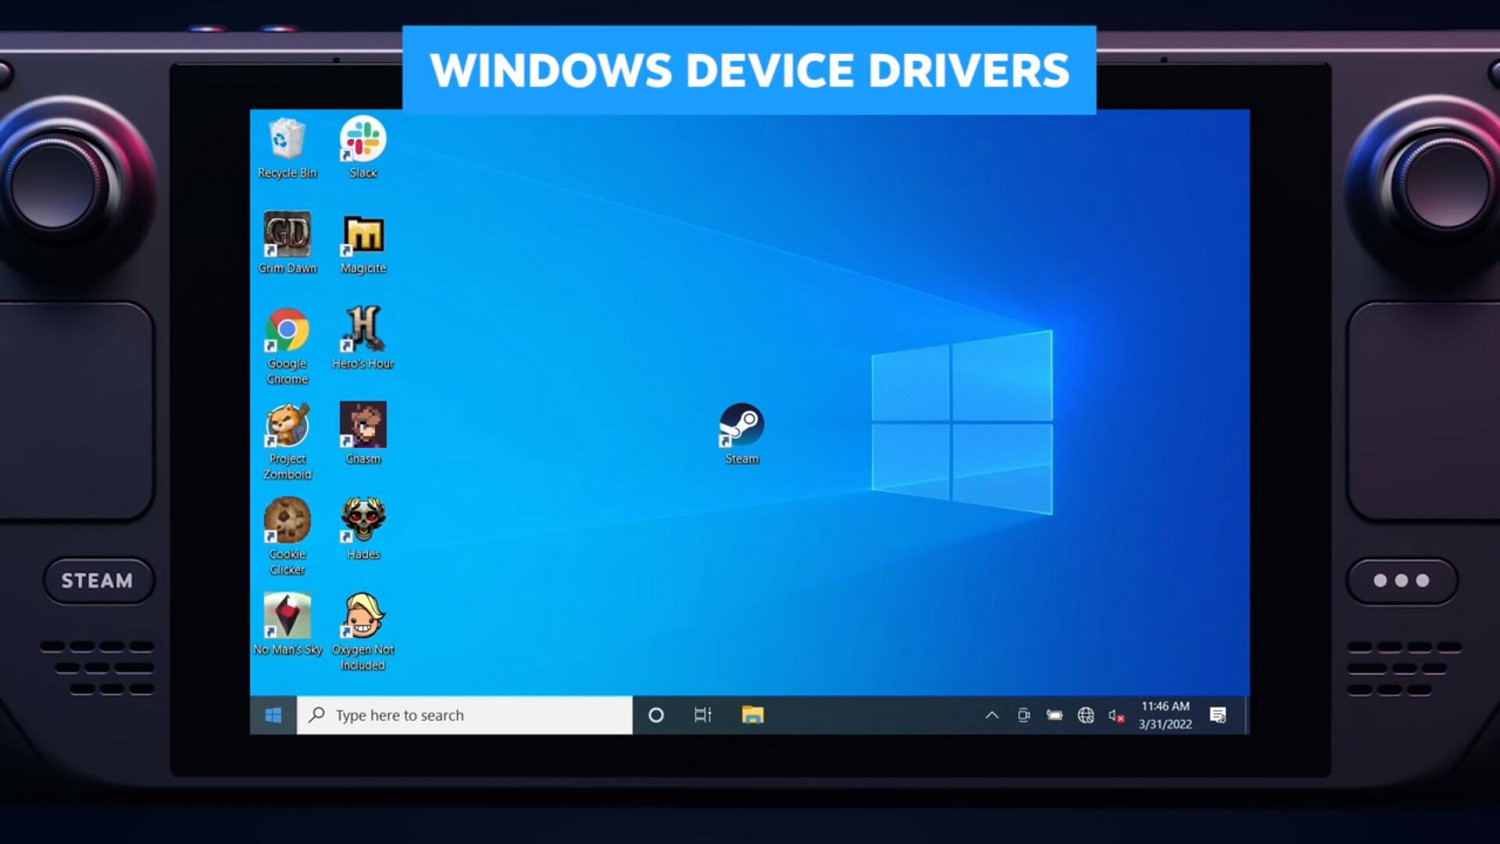Select the Magicite desktop shortcut
Image resolution: width=1500 pixels, height=844 pixels.
[x=363, y=236]
